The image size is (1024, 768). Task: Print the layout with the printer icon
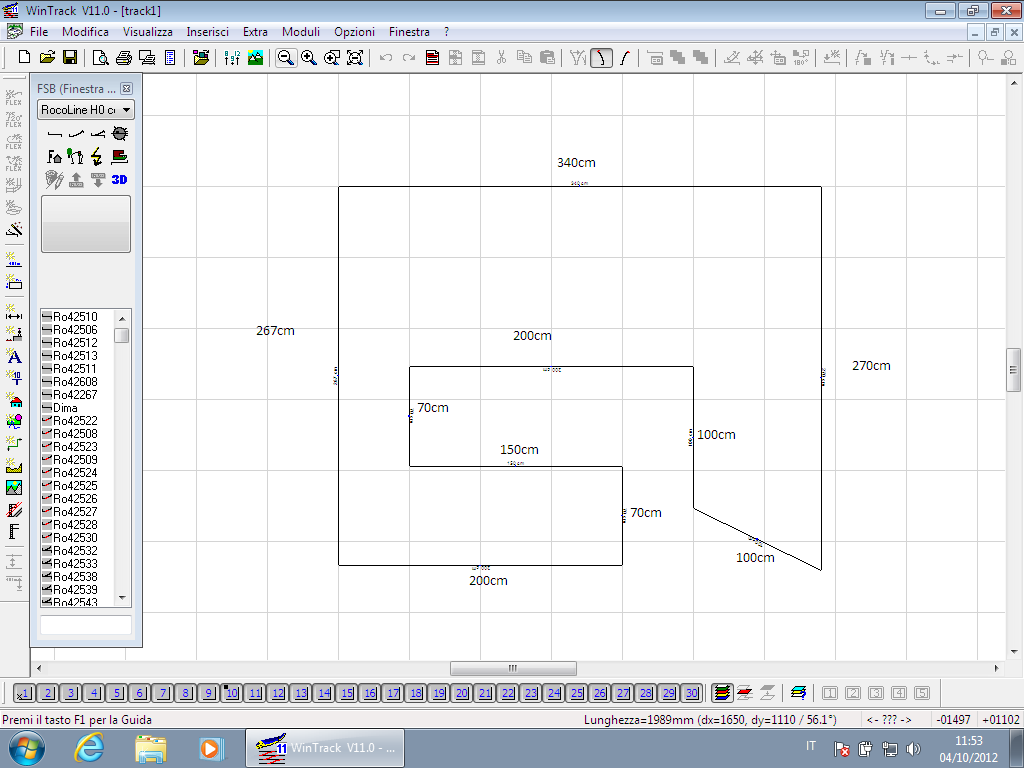click(x=124, y=57)
